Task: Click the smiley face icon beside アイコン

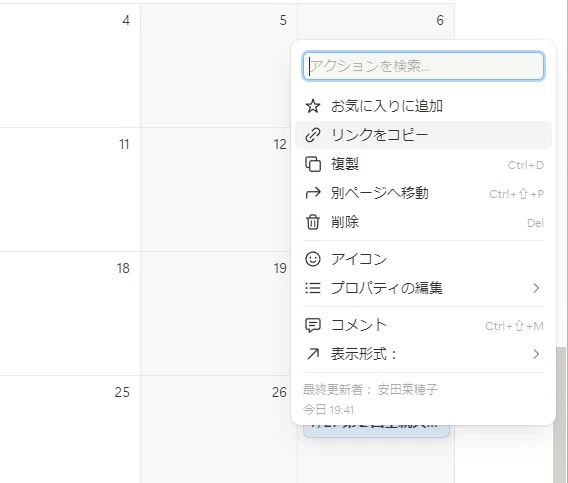Action: point(313,259)
